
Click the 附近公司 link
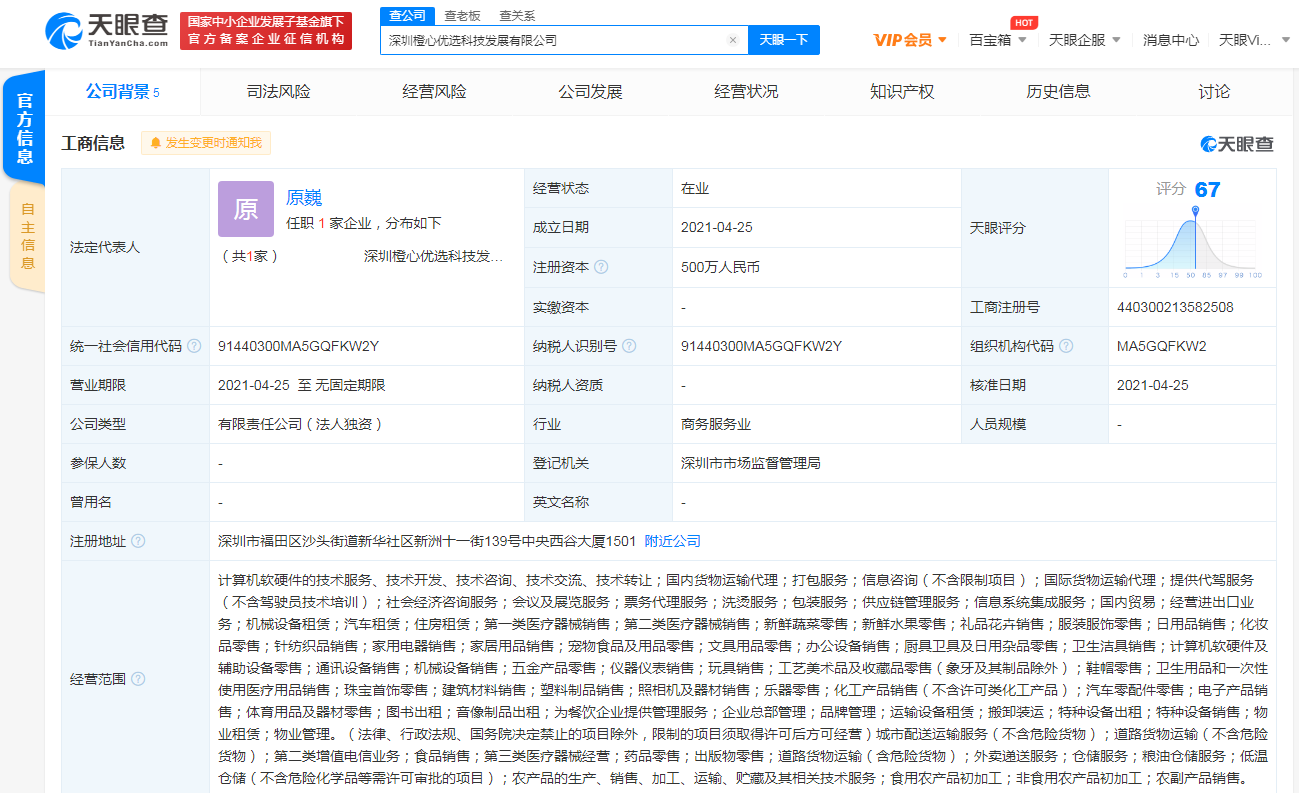click(x=672, y=541)
